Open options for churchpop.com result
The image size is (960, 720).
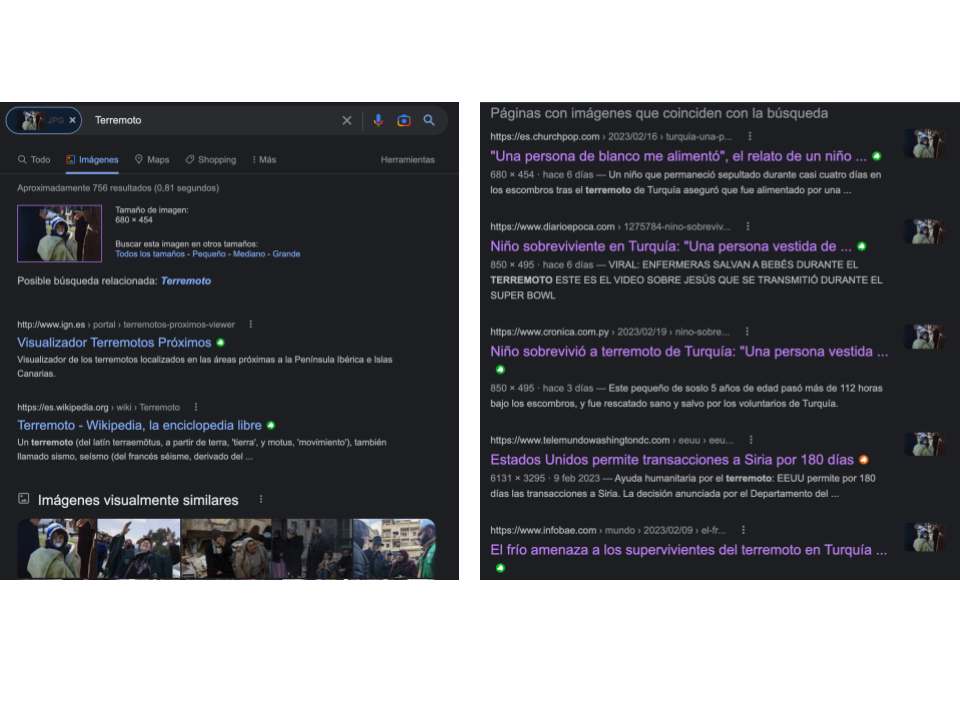coord(750,136)
